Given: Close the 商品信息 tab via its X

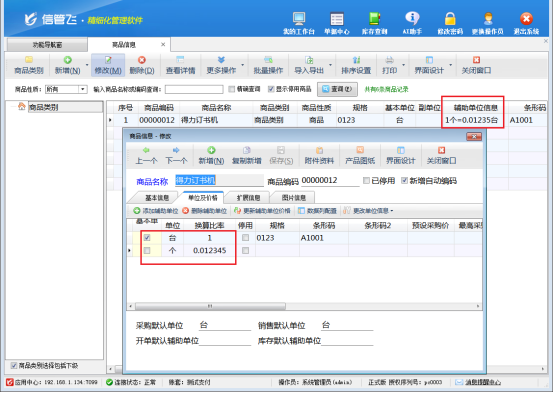Looking at the screenshot, I should pyautogui.click(x=163, y=45).
